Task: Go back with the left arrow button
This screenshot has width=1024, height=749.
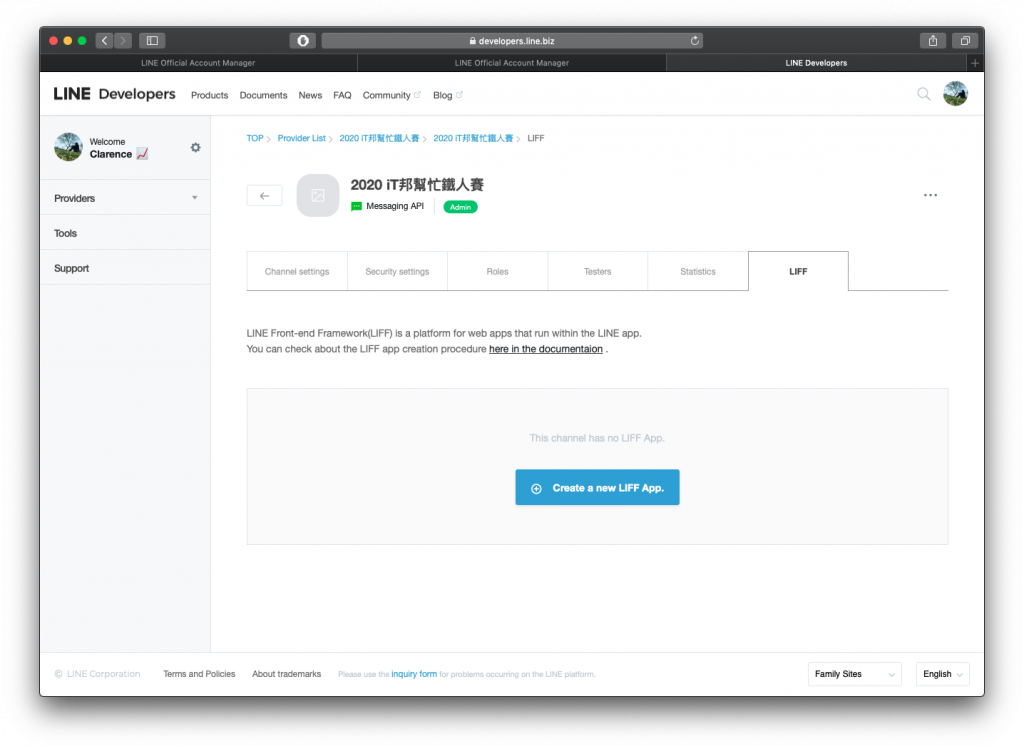Action: [264, 195]
